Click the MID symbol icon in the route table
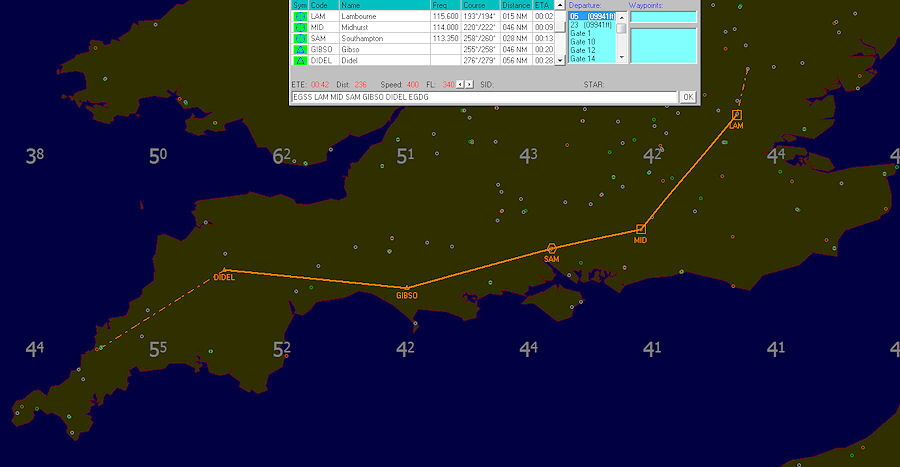The image size is (900, 467). [299, 28]
